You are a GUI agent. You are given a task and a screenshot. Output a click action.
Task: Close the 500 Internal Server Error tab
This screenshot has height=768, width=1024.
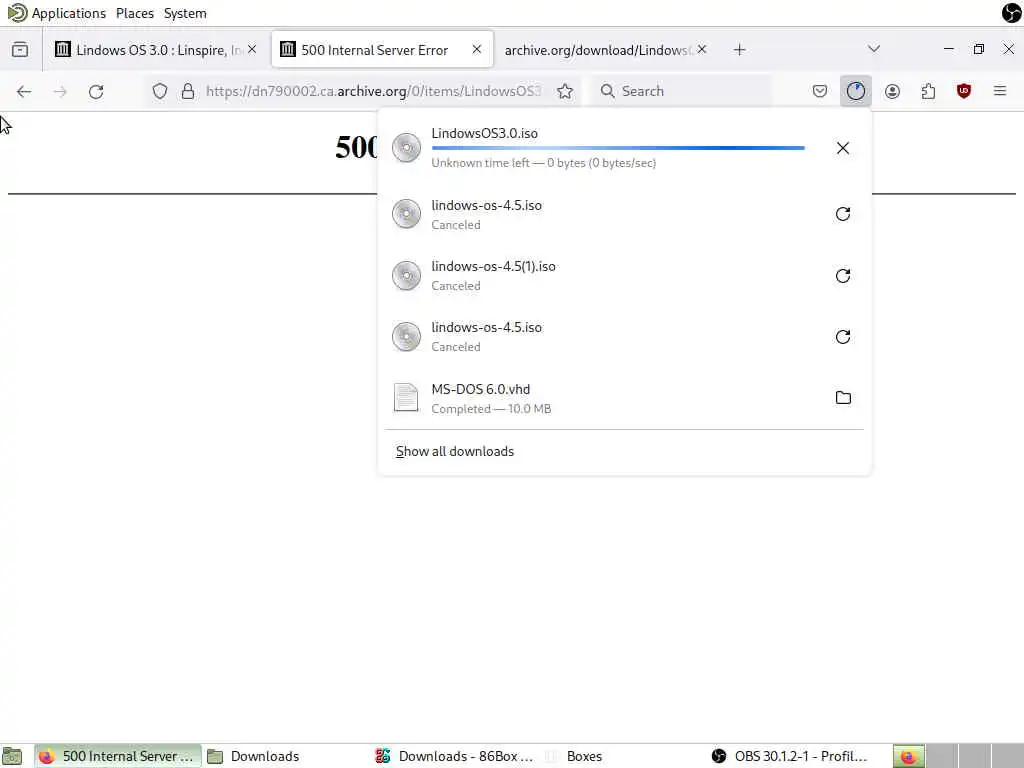click(477, 50)
